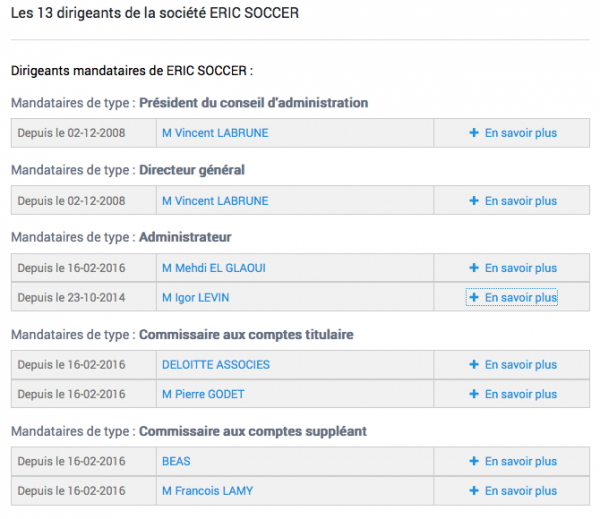Viewport: 600px width, 519px height.
Task: Click plus icon in BEAS row
Action: 474,461
